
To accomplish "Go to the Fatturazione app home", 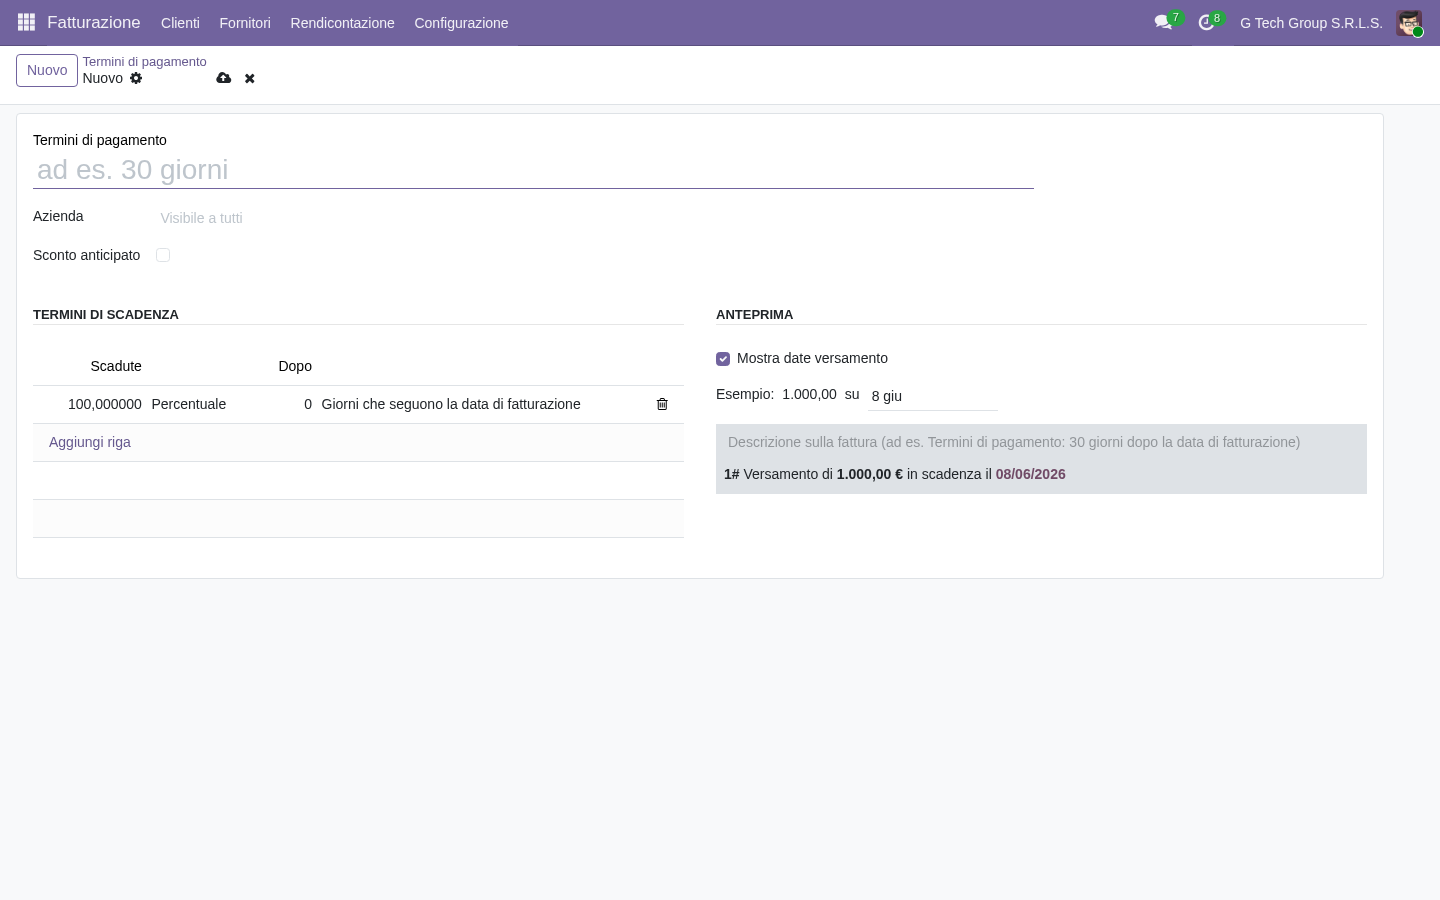I will pyautogui.click(x=94, y=22).
